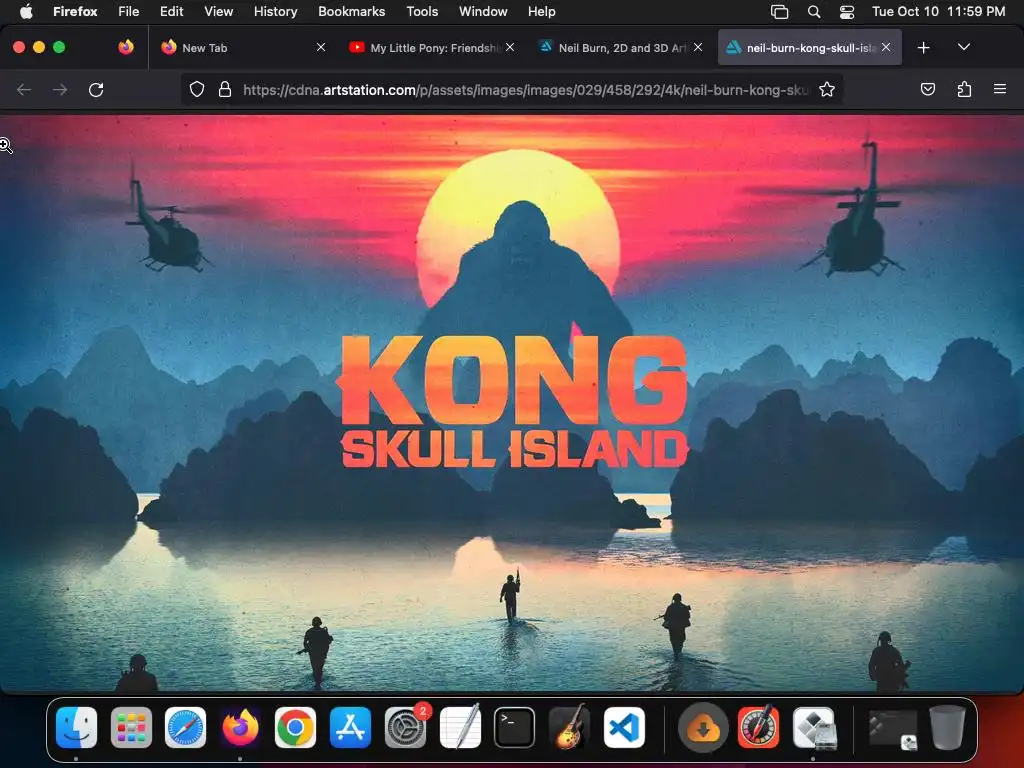
Task: Show site security padlock info
Action: point(225,89)
